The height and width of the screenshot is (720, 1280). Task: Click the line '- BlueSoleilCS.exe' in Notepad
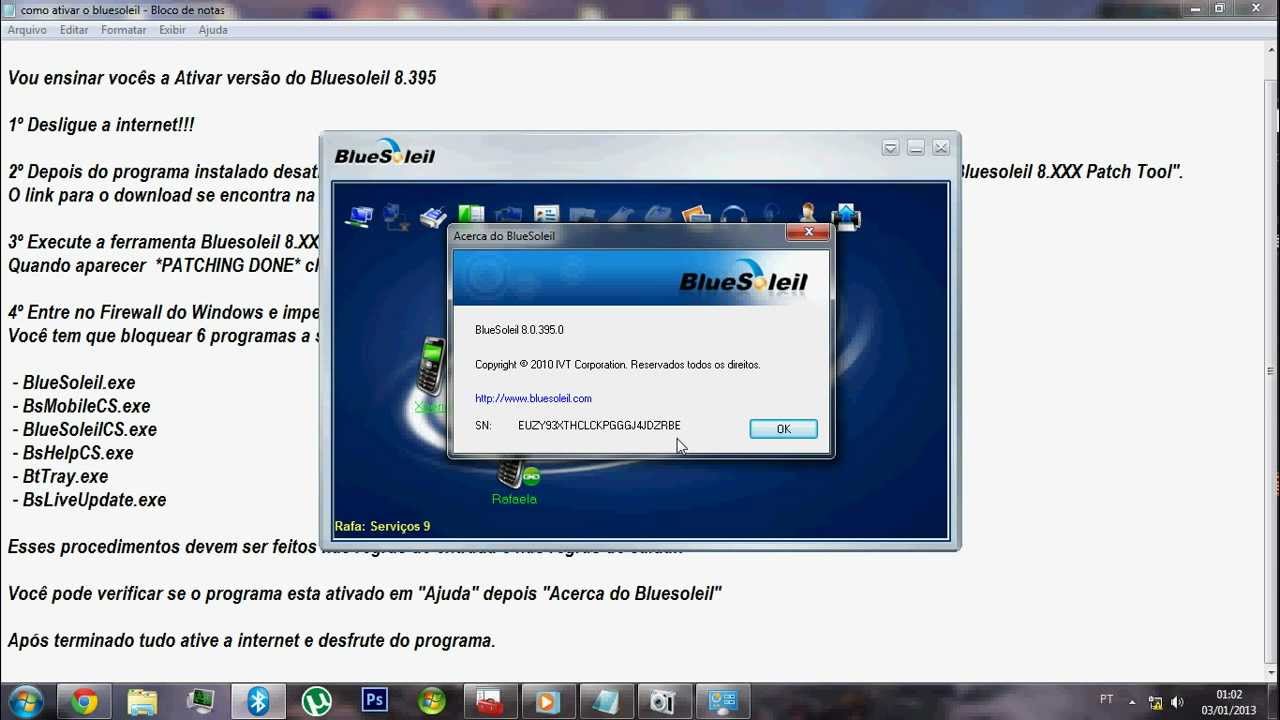pos(84,430)
